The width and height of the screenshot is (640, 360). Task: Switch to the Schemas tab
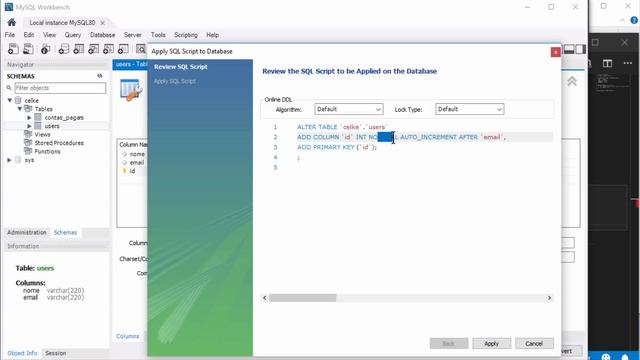(x=65, y=232)
